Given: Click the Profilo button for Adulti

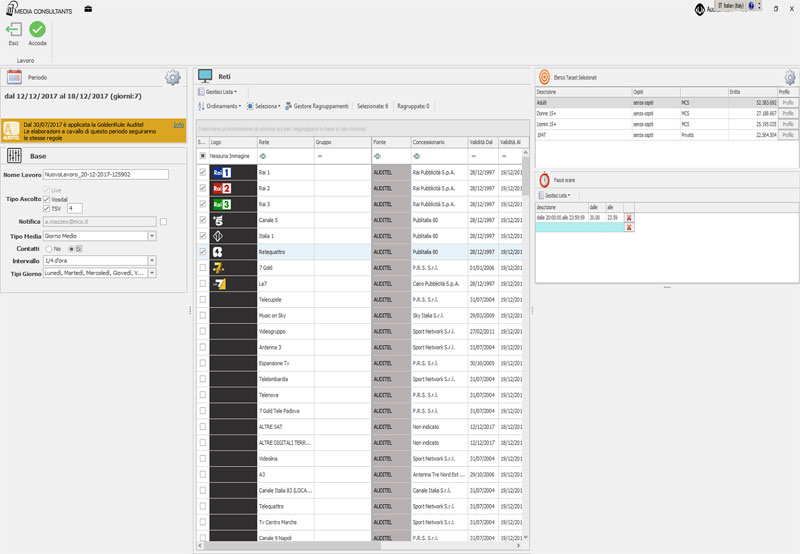Looking at the screenshot, I should (787, 102).
